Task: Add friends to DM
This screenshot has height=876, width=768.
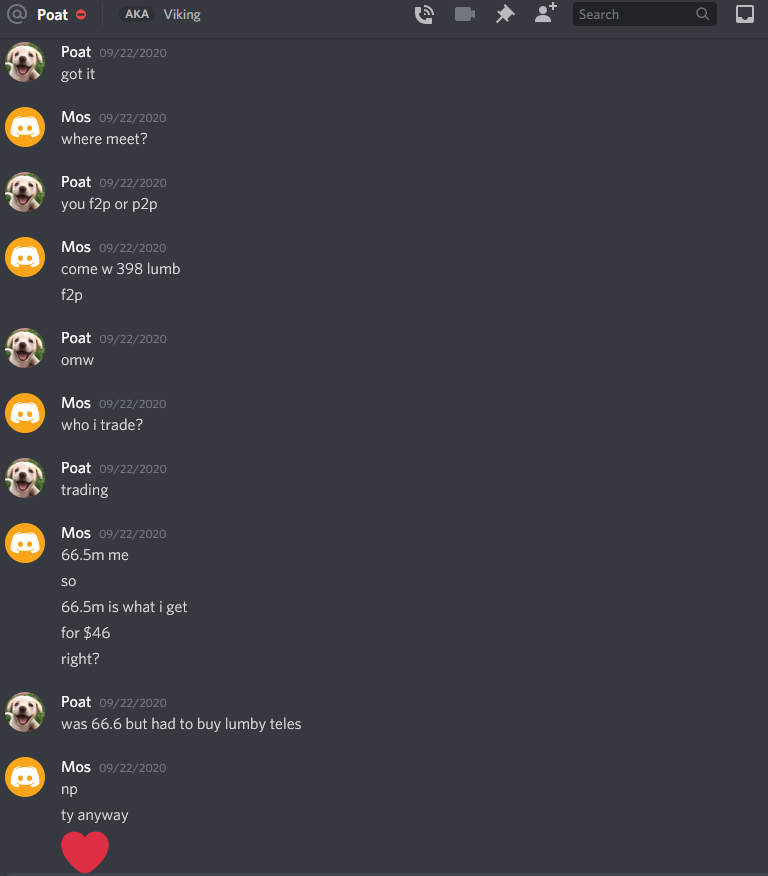Action: tap(546, 13)
